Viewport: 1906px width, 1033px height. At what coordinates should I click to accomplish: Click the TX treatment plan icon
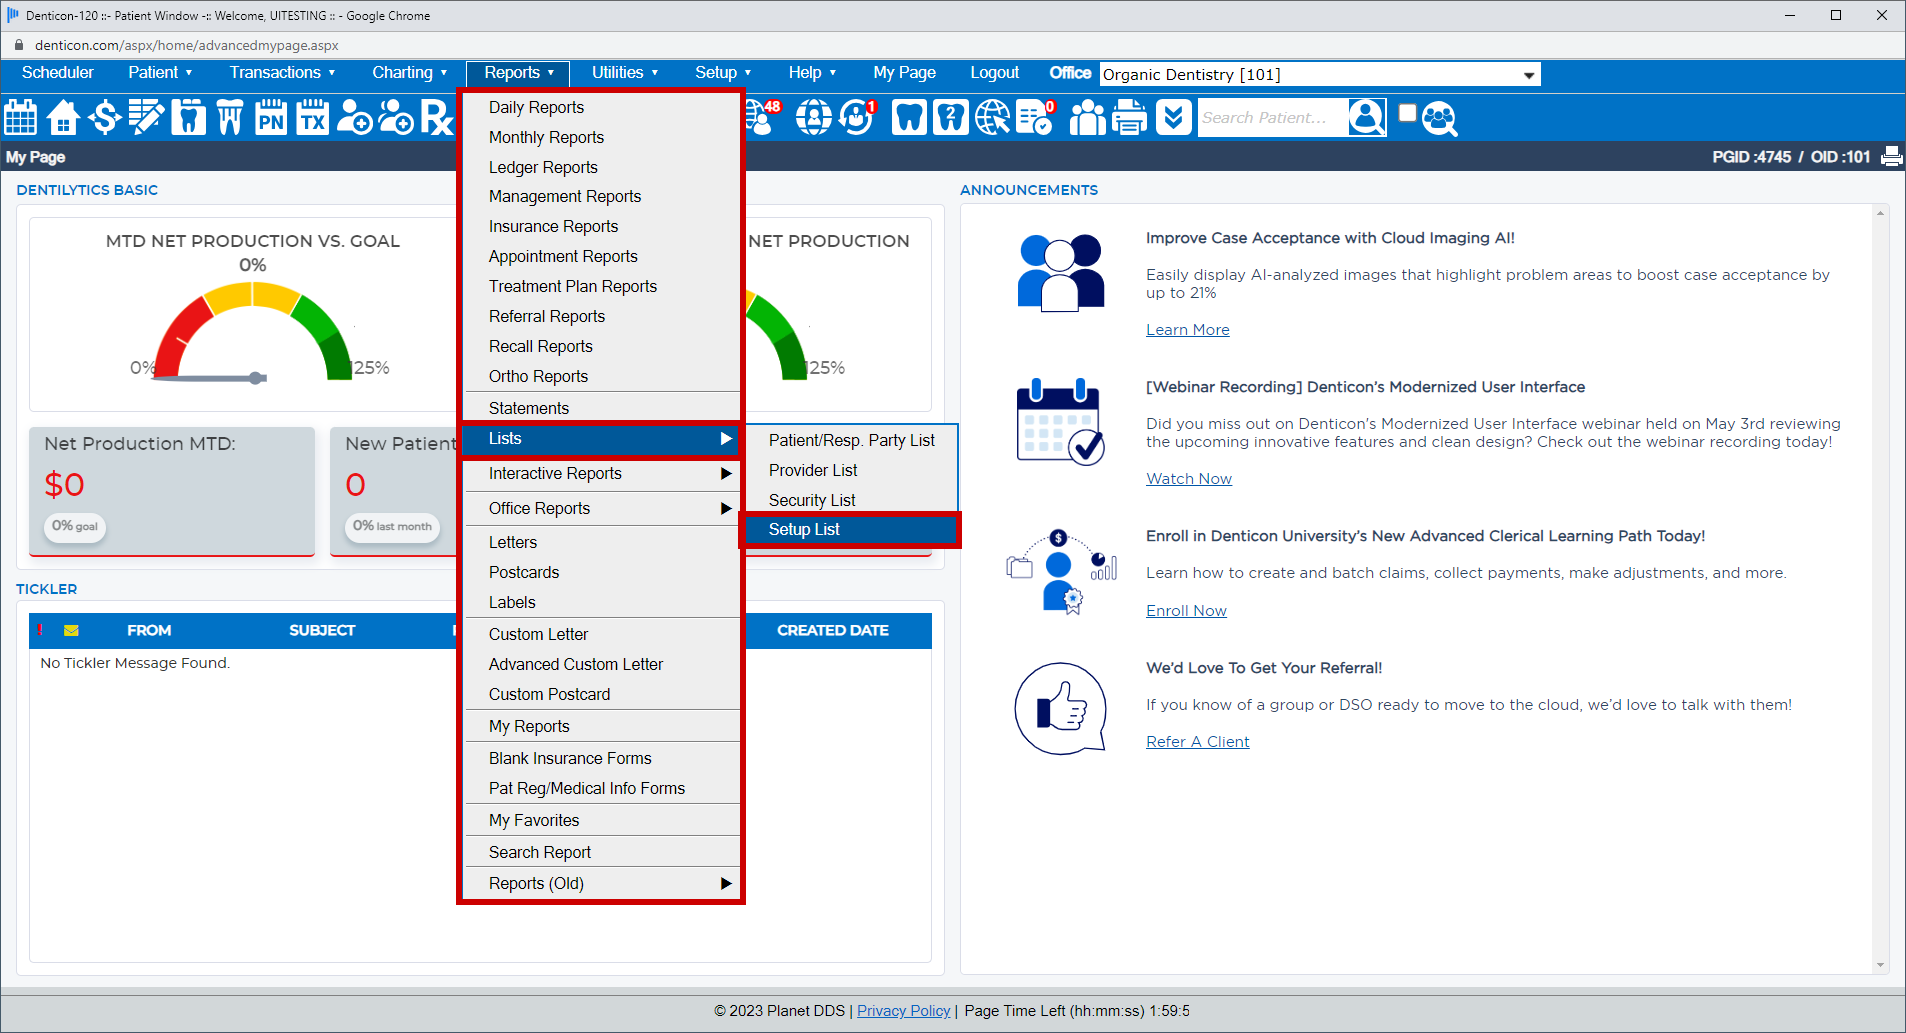(312, 117)
